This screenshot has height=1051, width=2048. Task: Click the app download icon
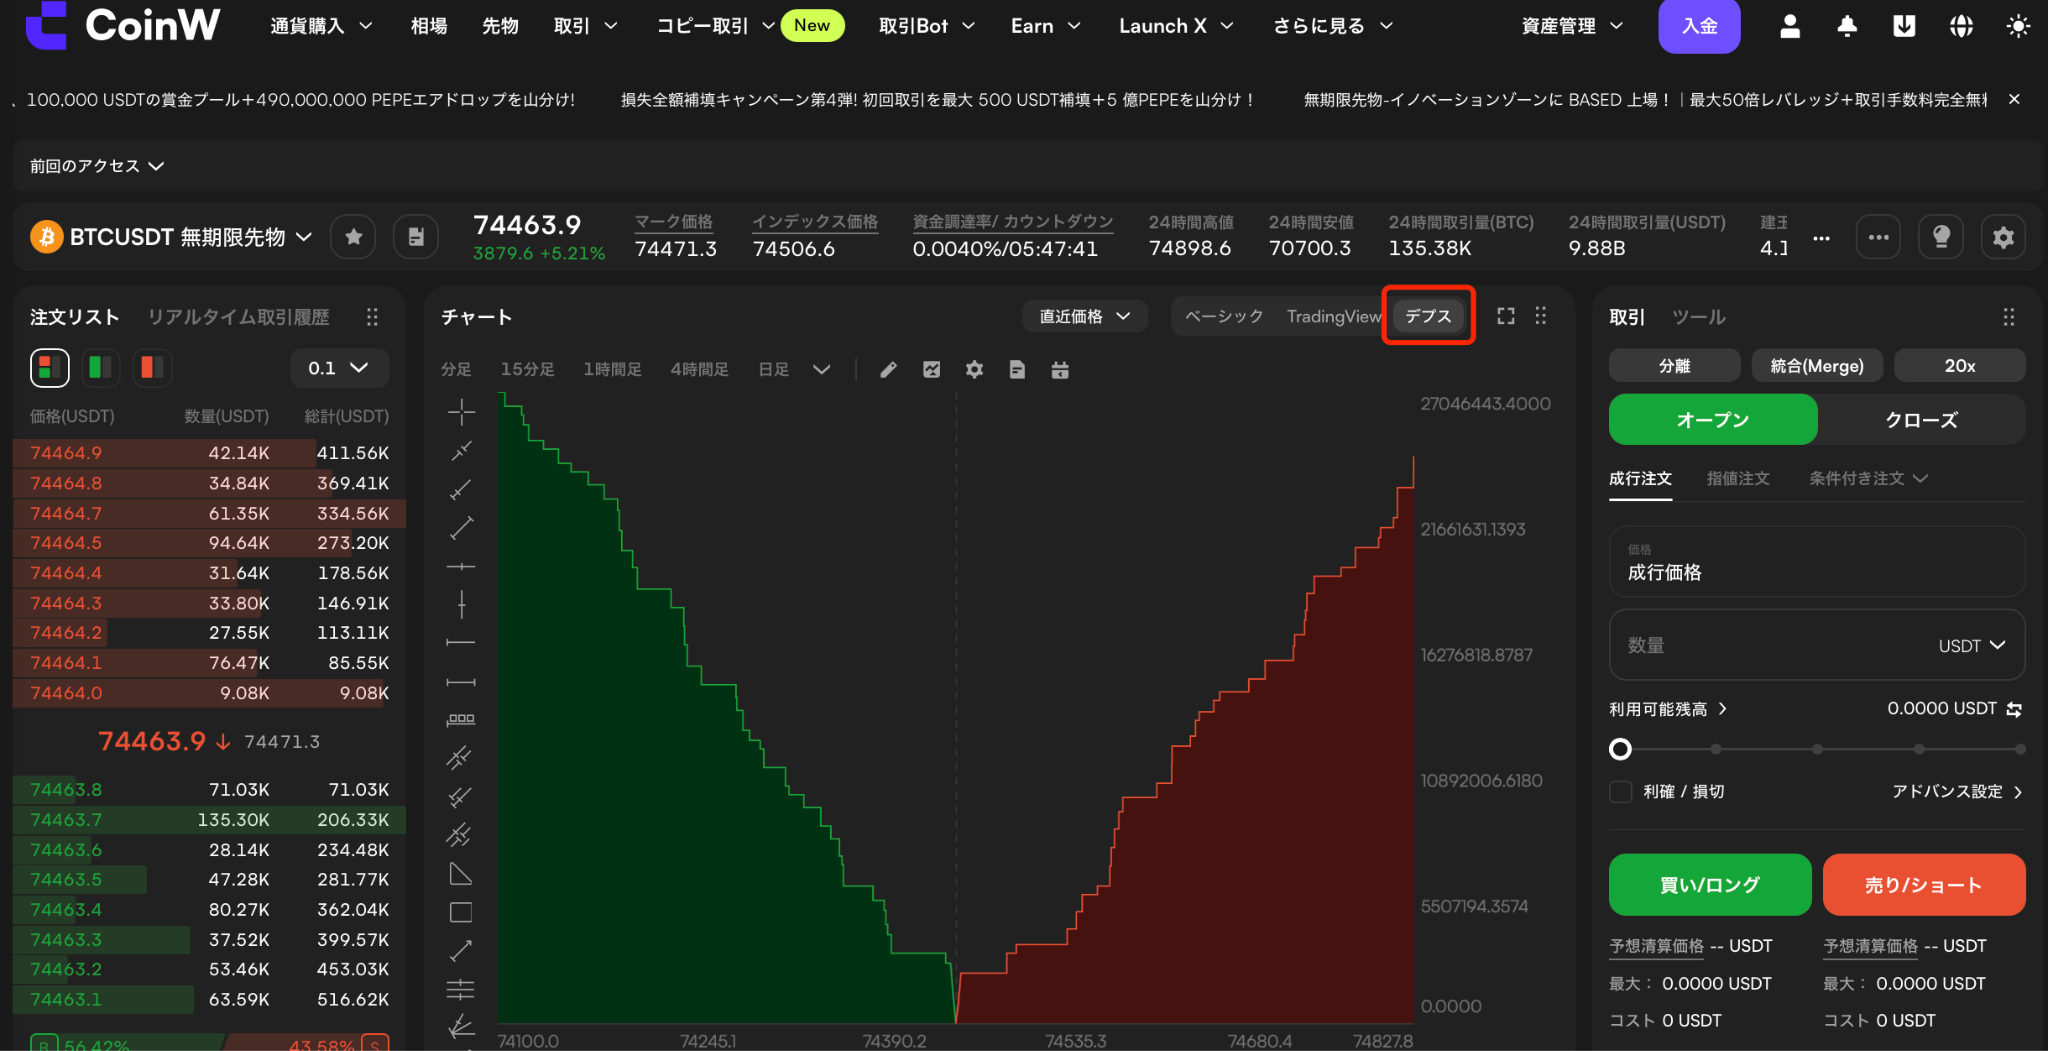[x=1904, y=26]
